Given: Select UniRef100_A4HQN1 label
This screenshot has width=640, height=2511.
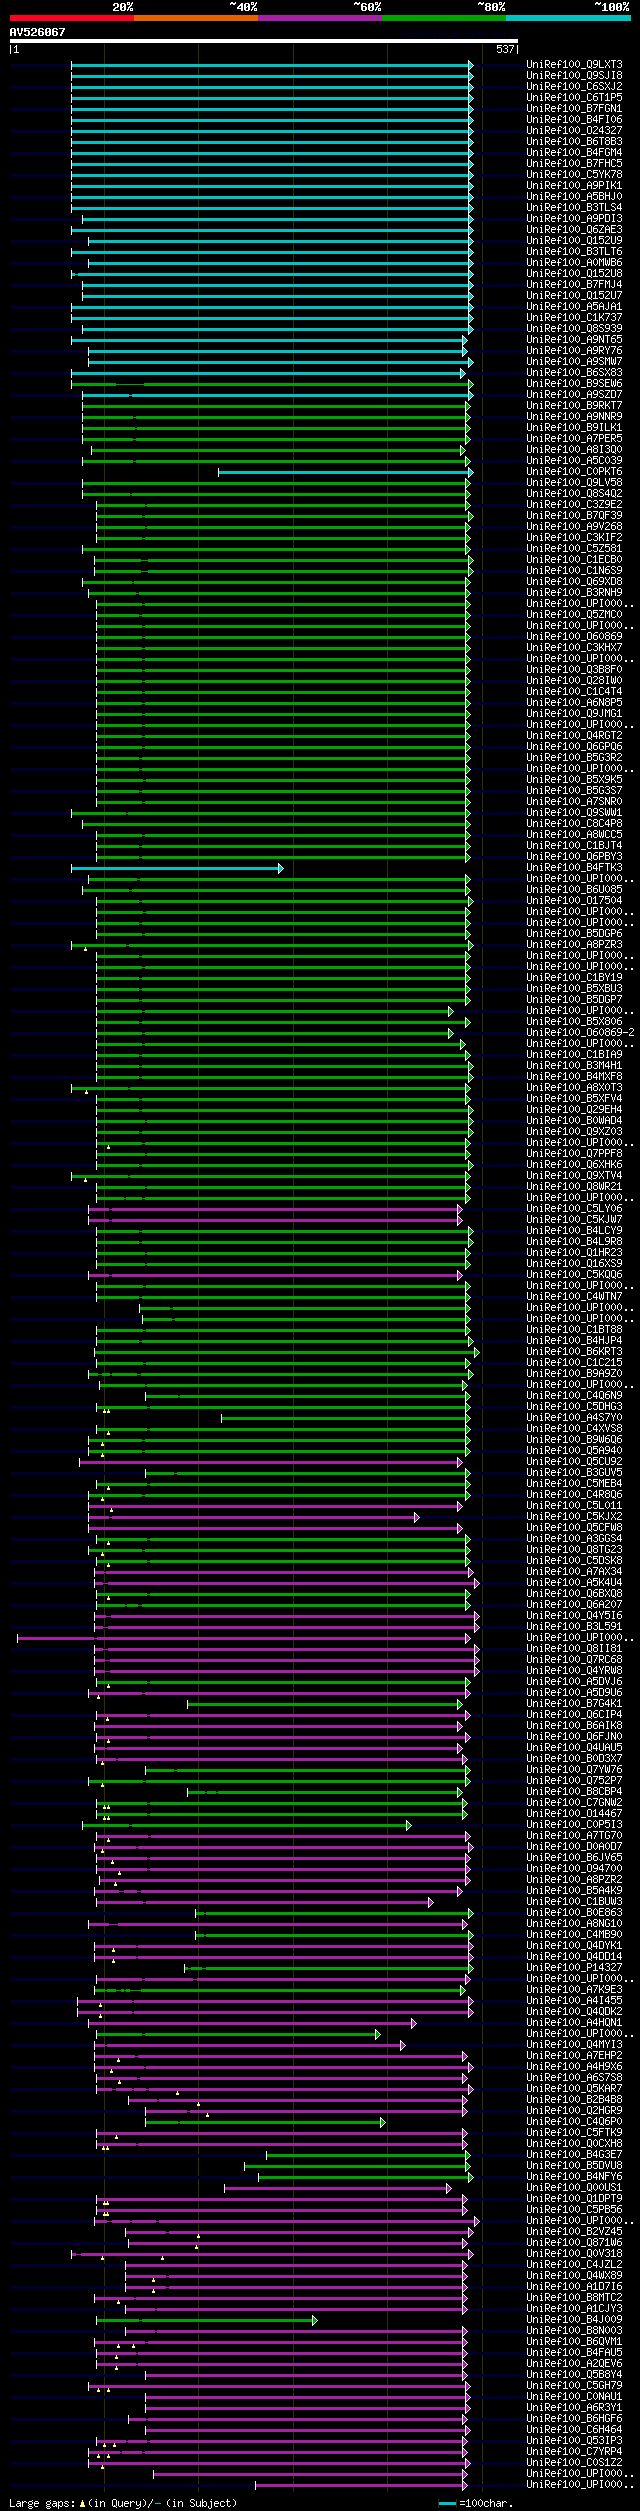Looking at the screenshot, I should point(574,2023).
